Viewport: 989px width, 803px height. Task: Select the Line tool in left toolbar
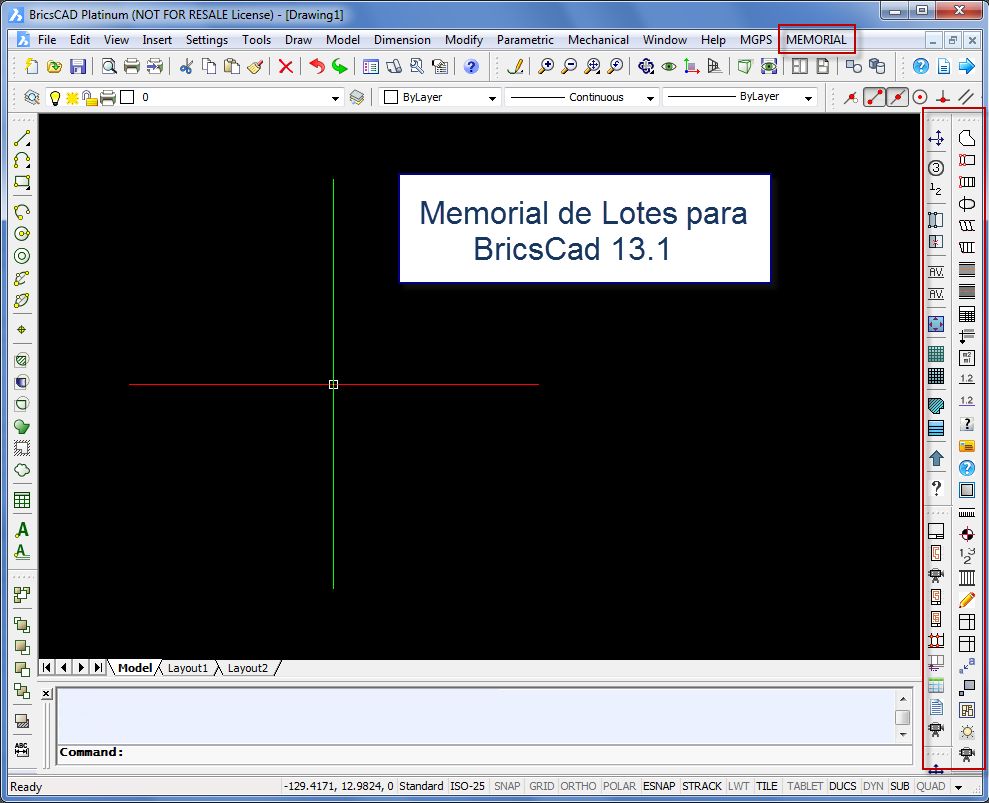[22, 138]
